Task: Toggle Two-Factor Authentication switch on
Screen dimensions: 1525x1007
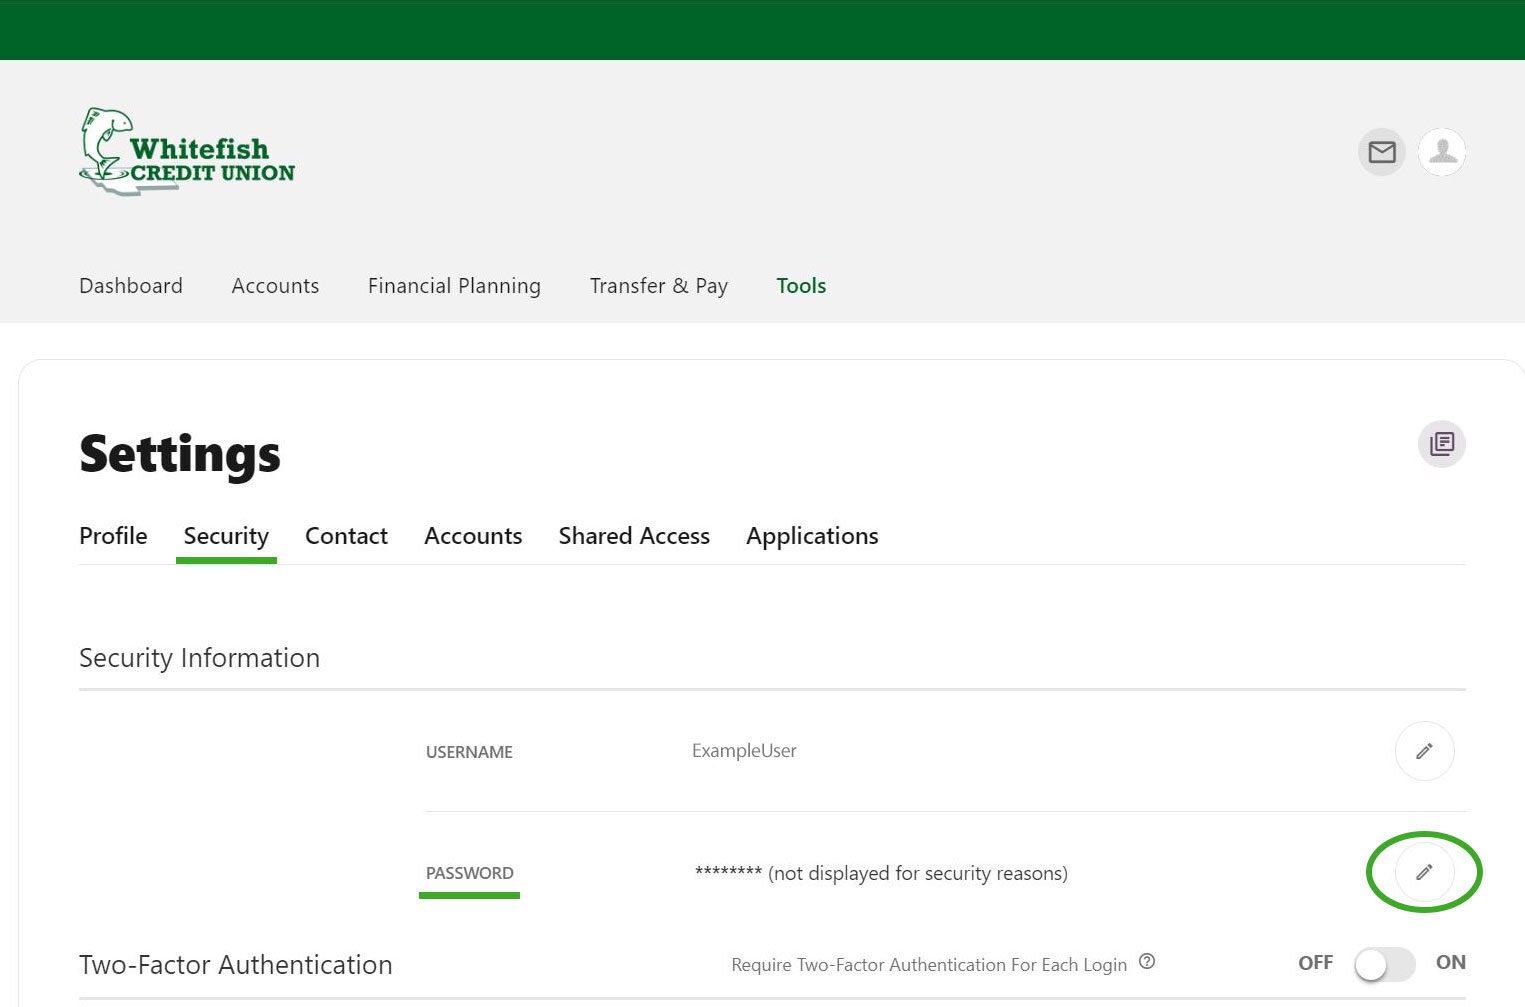Action: tap(1385, 964)
